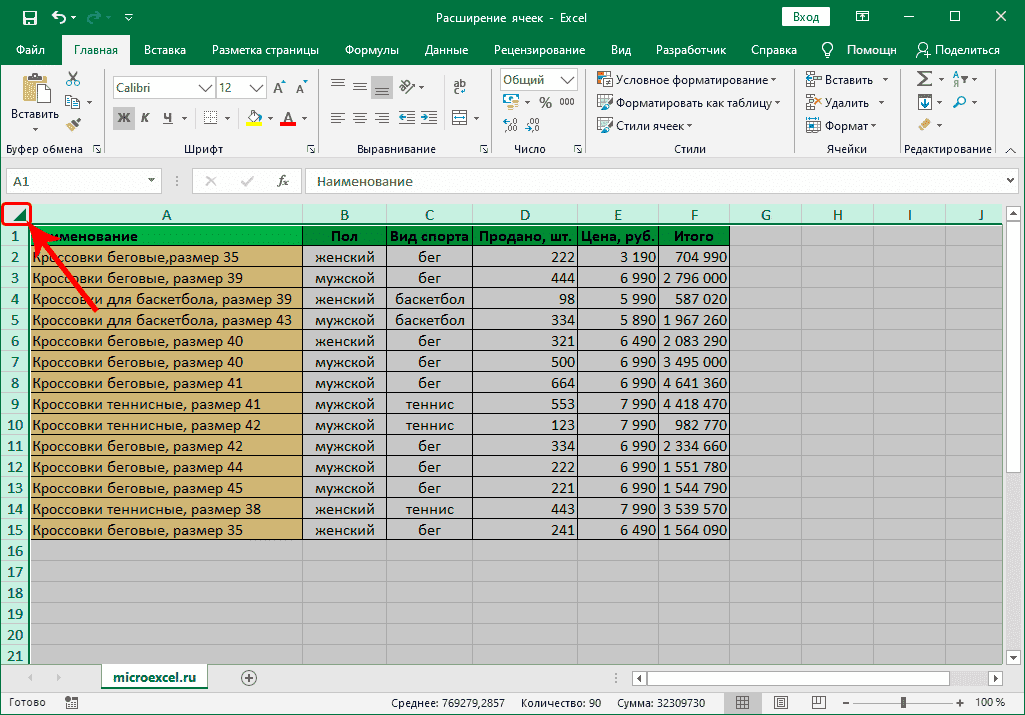This screenshot has height=715, width=1025.
Task: Toggle bold formatting
Action: (122, 116)
